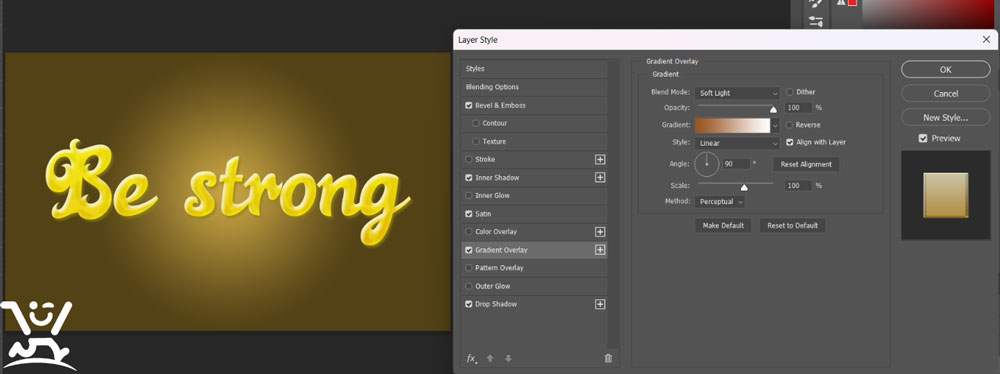
Task: Enable the Stroke checkbox
Action: coord(469,160)
